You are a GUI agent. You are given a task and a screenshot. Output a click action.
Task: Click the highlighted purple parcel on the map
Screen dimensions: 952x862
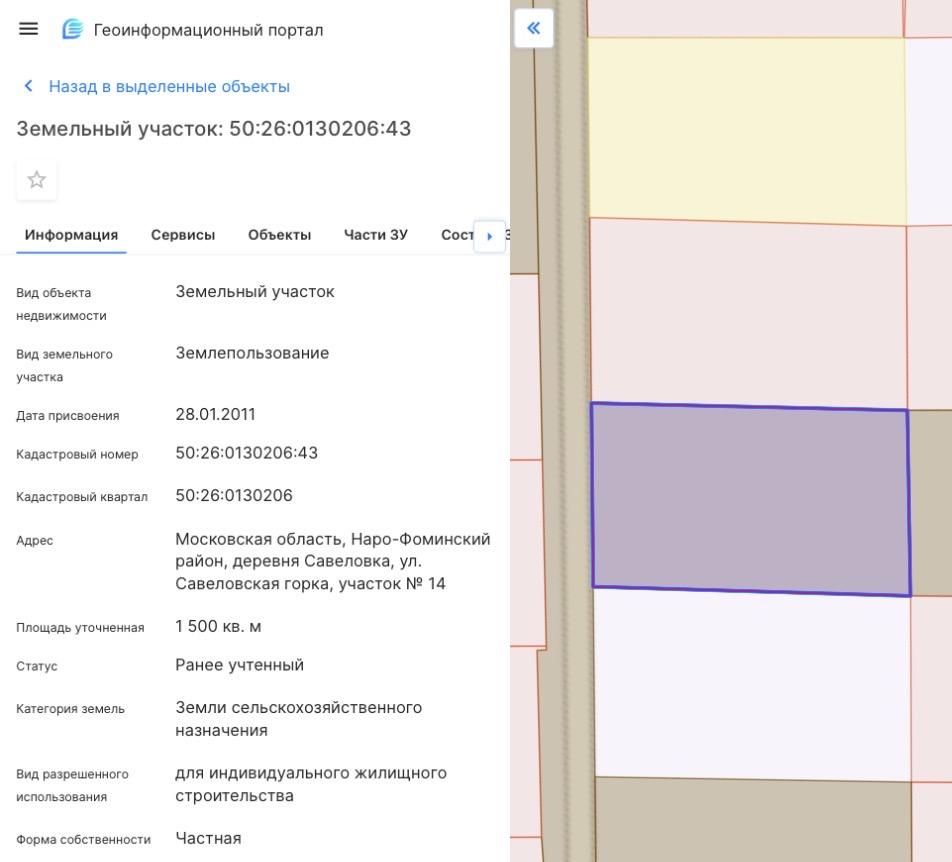(750, 498)
